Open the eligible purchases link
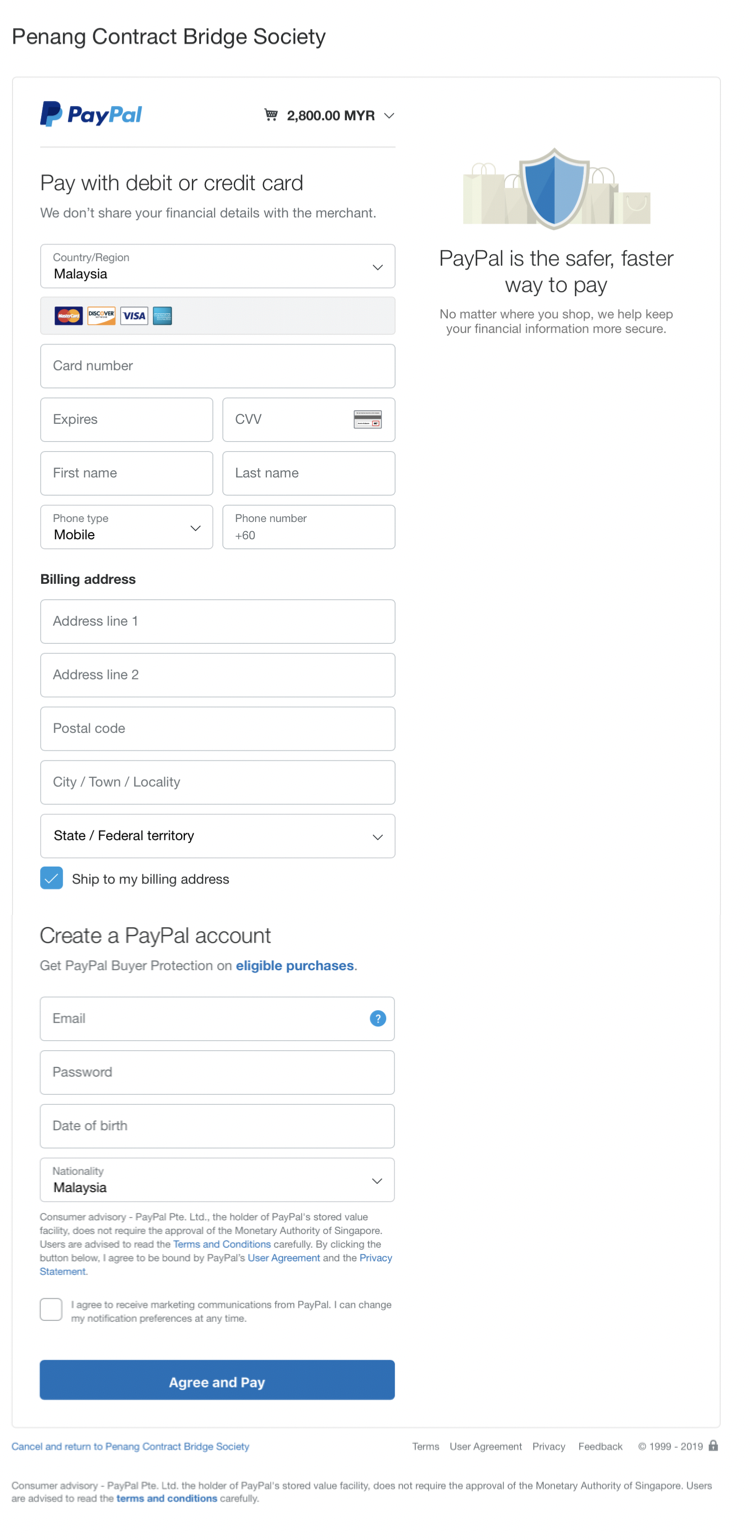The height and width of the screenshot is (1540, 750). 294,966
